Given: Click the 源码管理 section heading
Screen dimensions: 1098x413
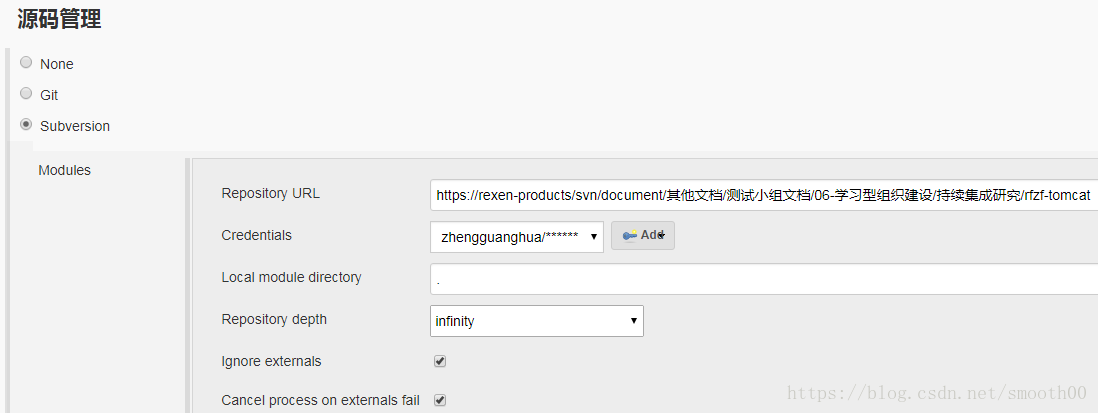Looking at the screenshot, I should [x=60, y=20].
